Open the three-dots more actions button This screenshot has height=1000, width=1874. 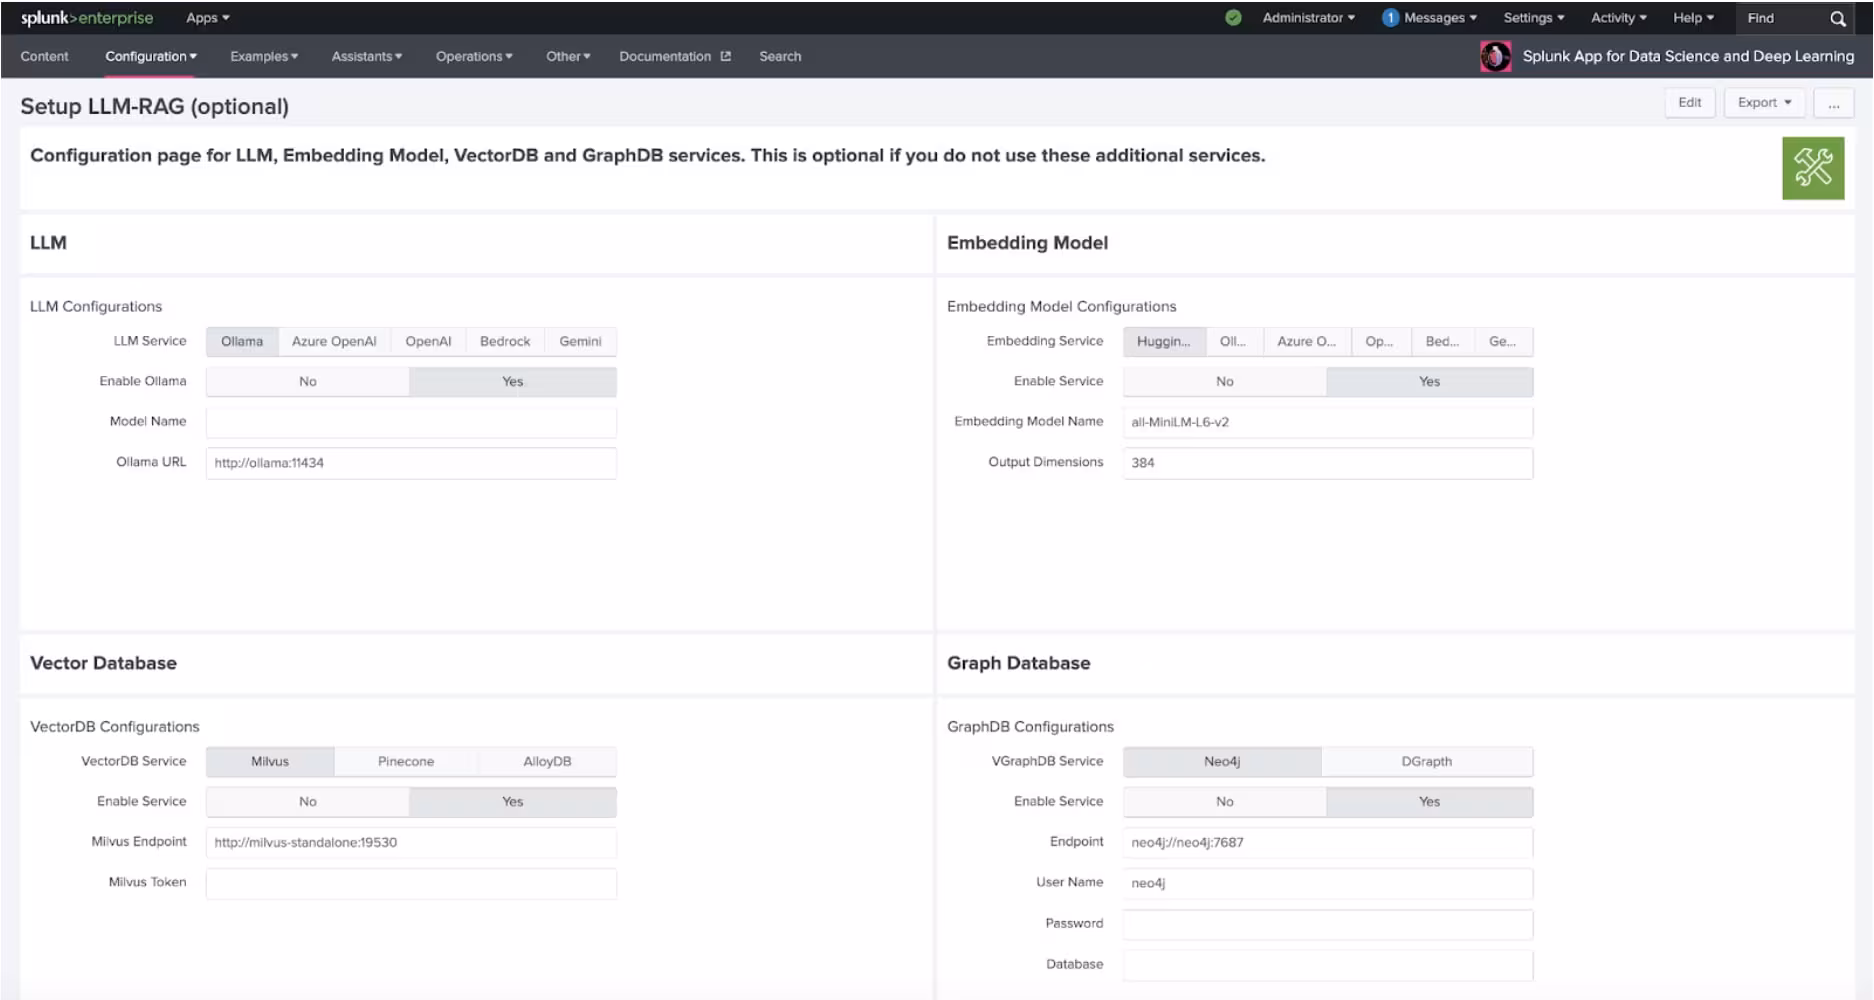coord(1833,103)
